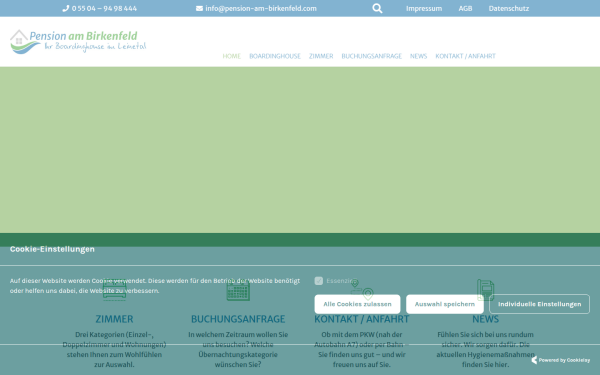This screenshot has height=375, width=600.
Task: Open the Datenschutz link
Action: [509, 8]
